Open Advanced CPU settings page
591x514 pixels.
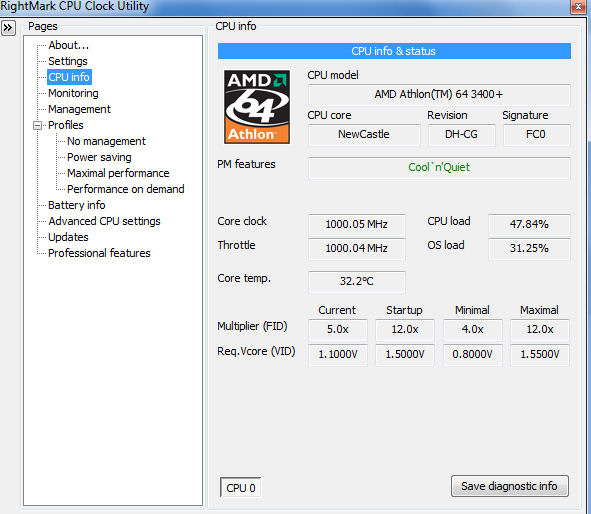(x=104, y=221)
